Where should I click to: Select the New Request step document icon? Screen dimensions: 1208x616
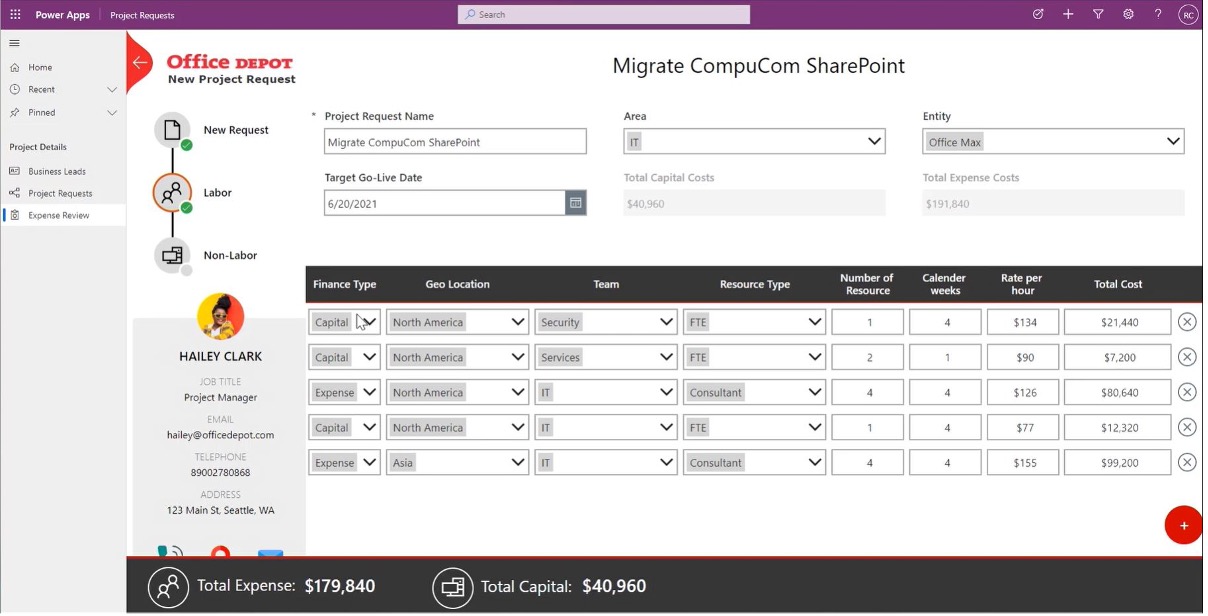coord(173,130)
